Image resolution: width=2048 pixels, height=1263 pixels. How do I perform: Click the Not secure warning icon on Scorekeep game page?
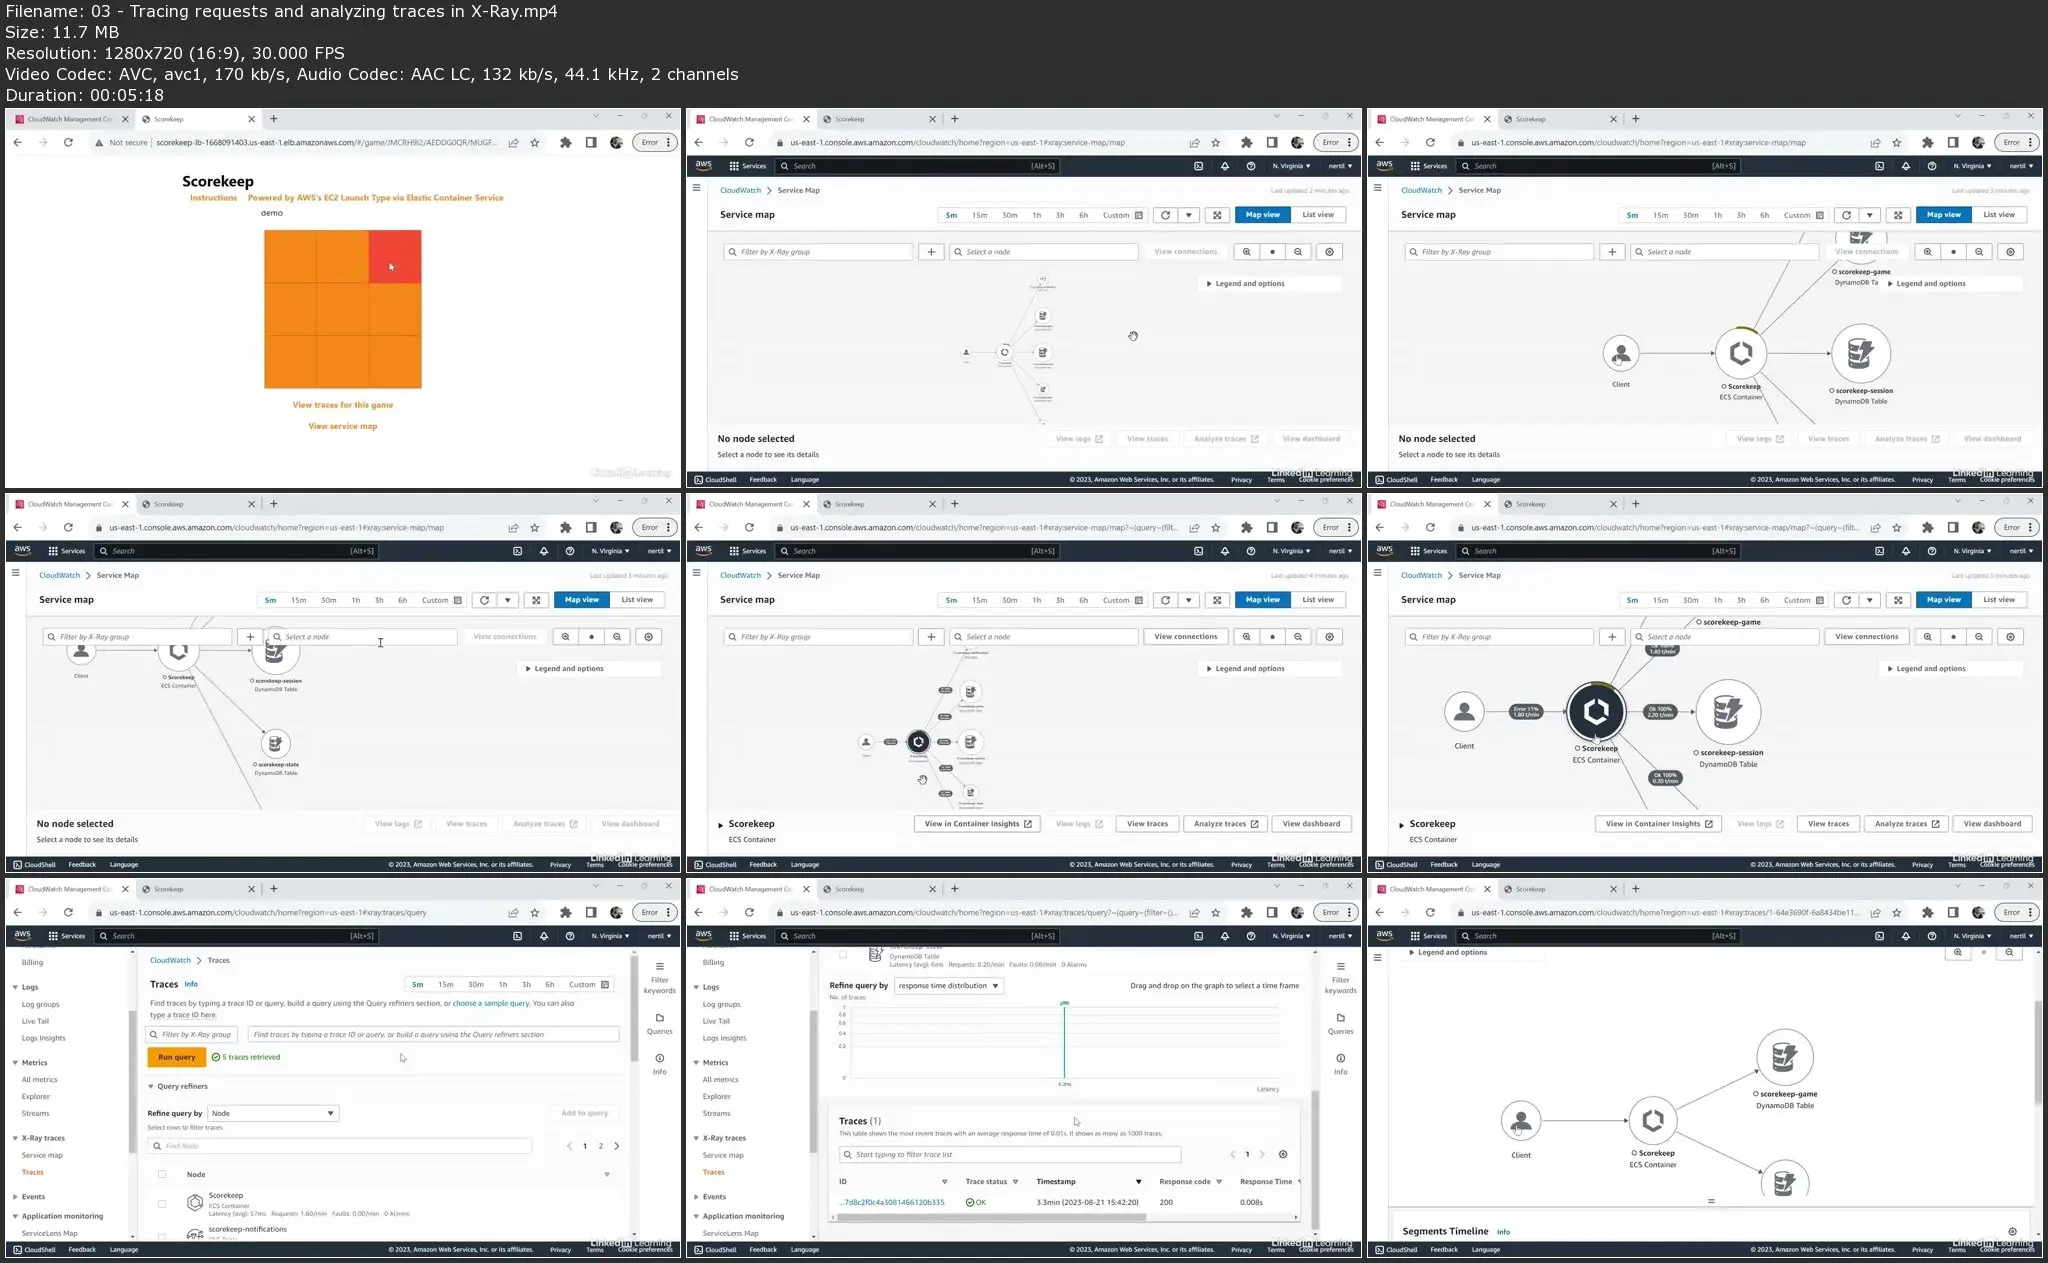pyautogui.click(x=99, y=143)
